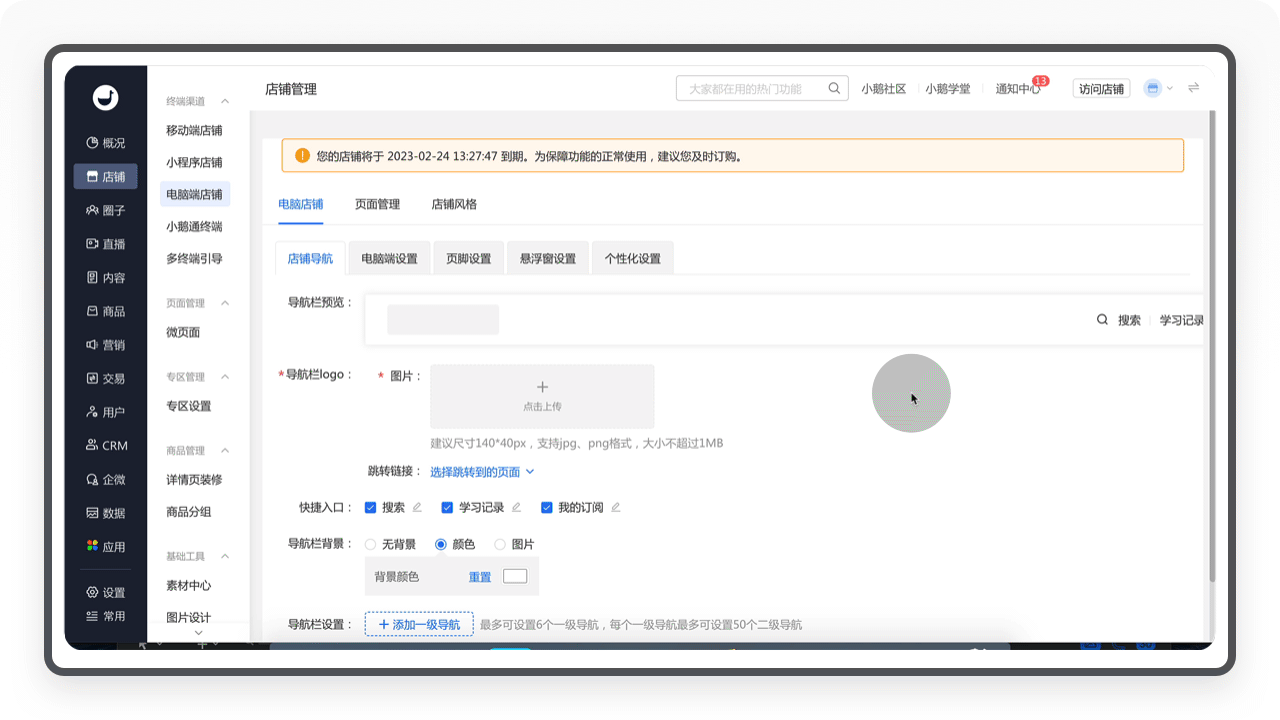Image resolution: width=1280 pixels, height=720 pixels.
Task: Select 颜色 radio for navigation background
Action: pos(440,544)
